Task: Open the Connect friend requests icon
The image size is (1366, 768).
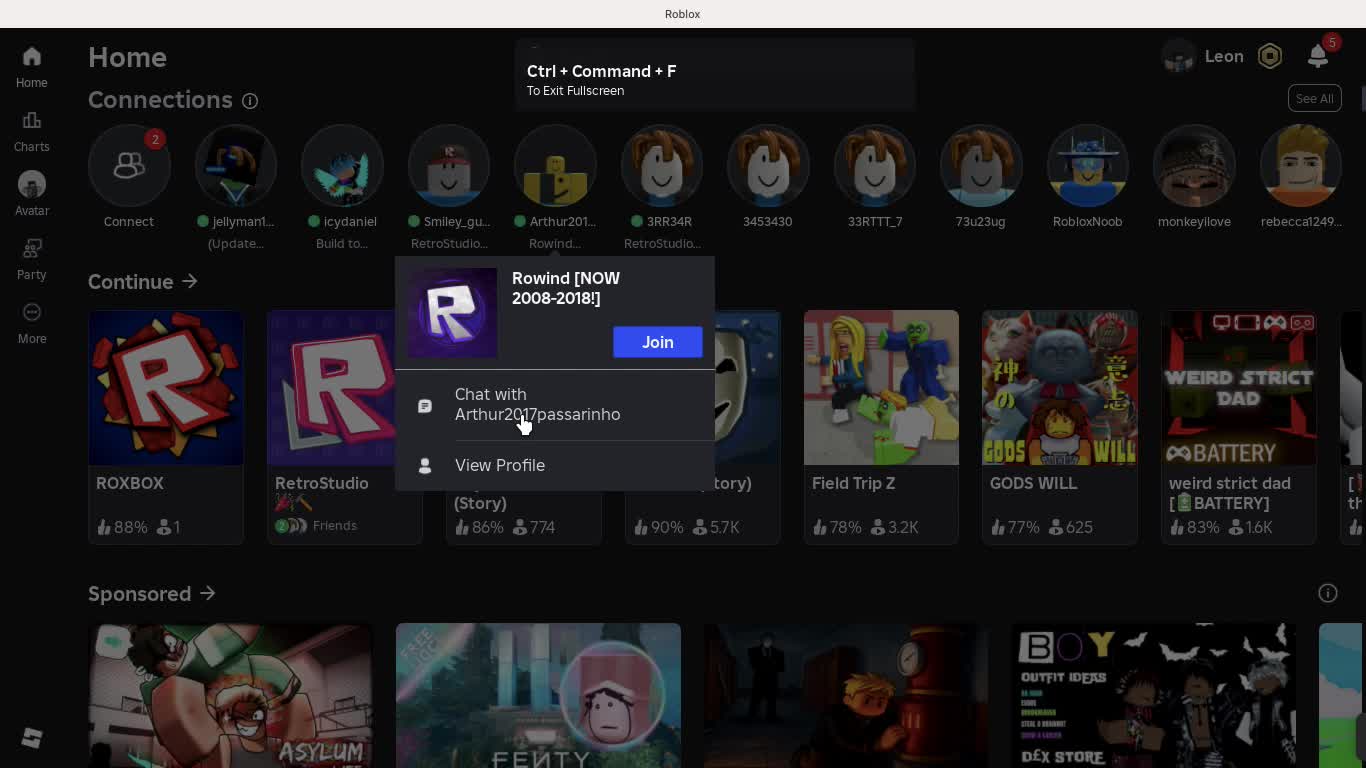Action: coord(129,165)
